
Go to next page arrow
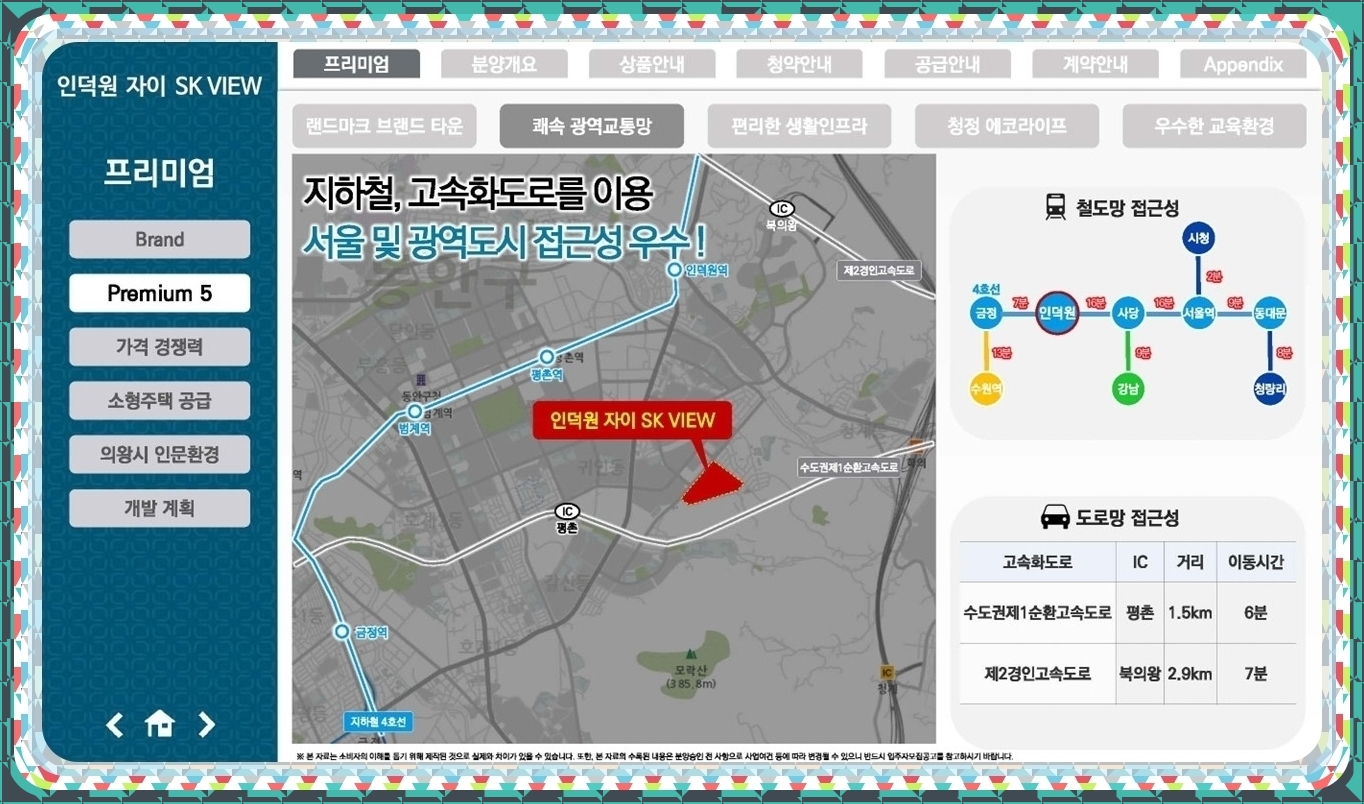(x=206, y=724)
